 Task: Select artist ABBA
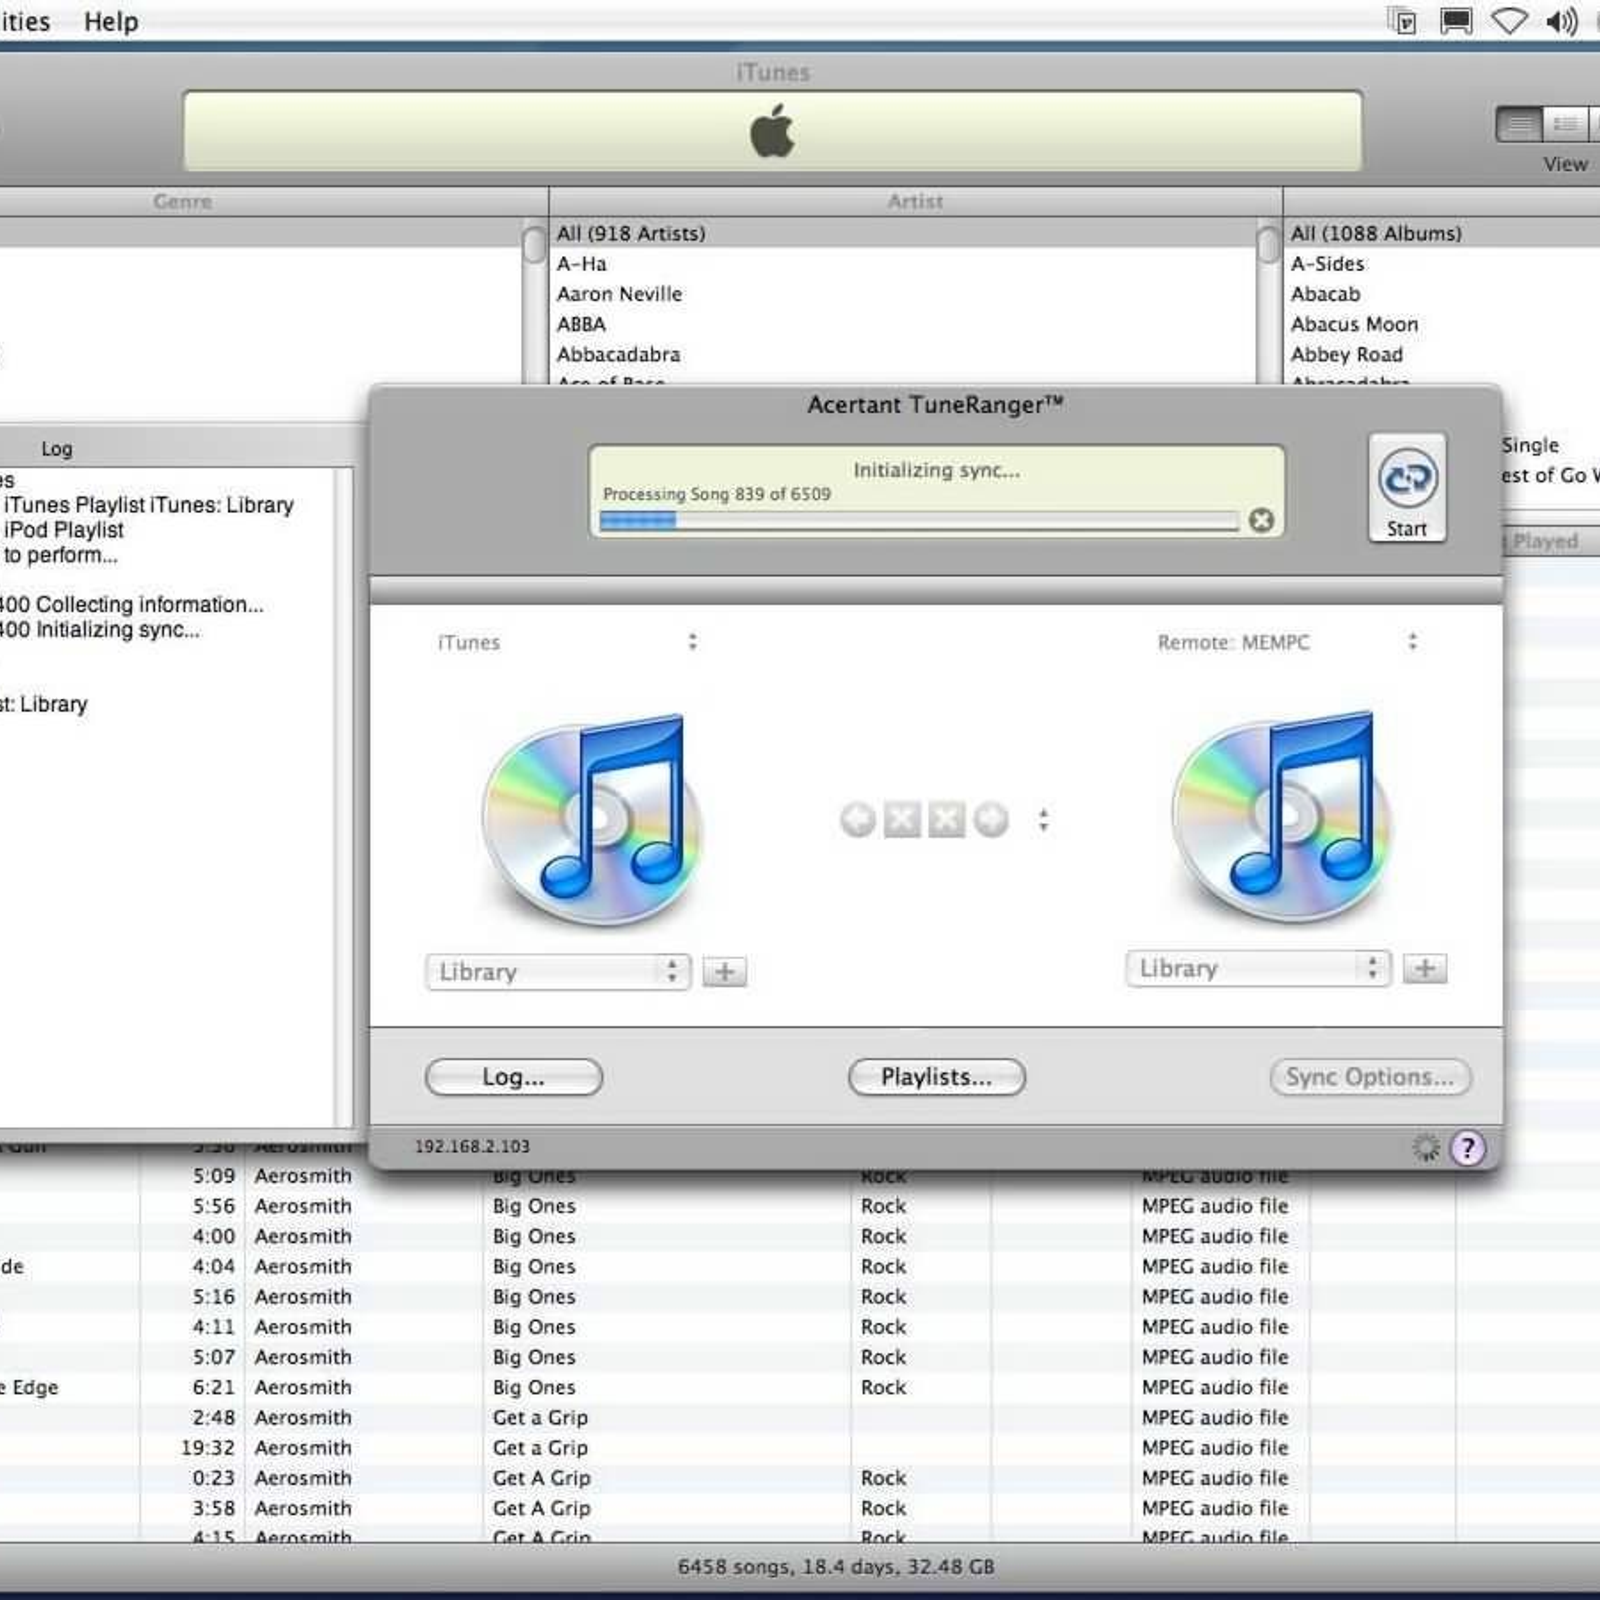903,324
